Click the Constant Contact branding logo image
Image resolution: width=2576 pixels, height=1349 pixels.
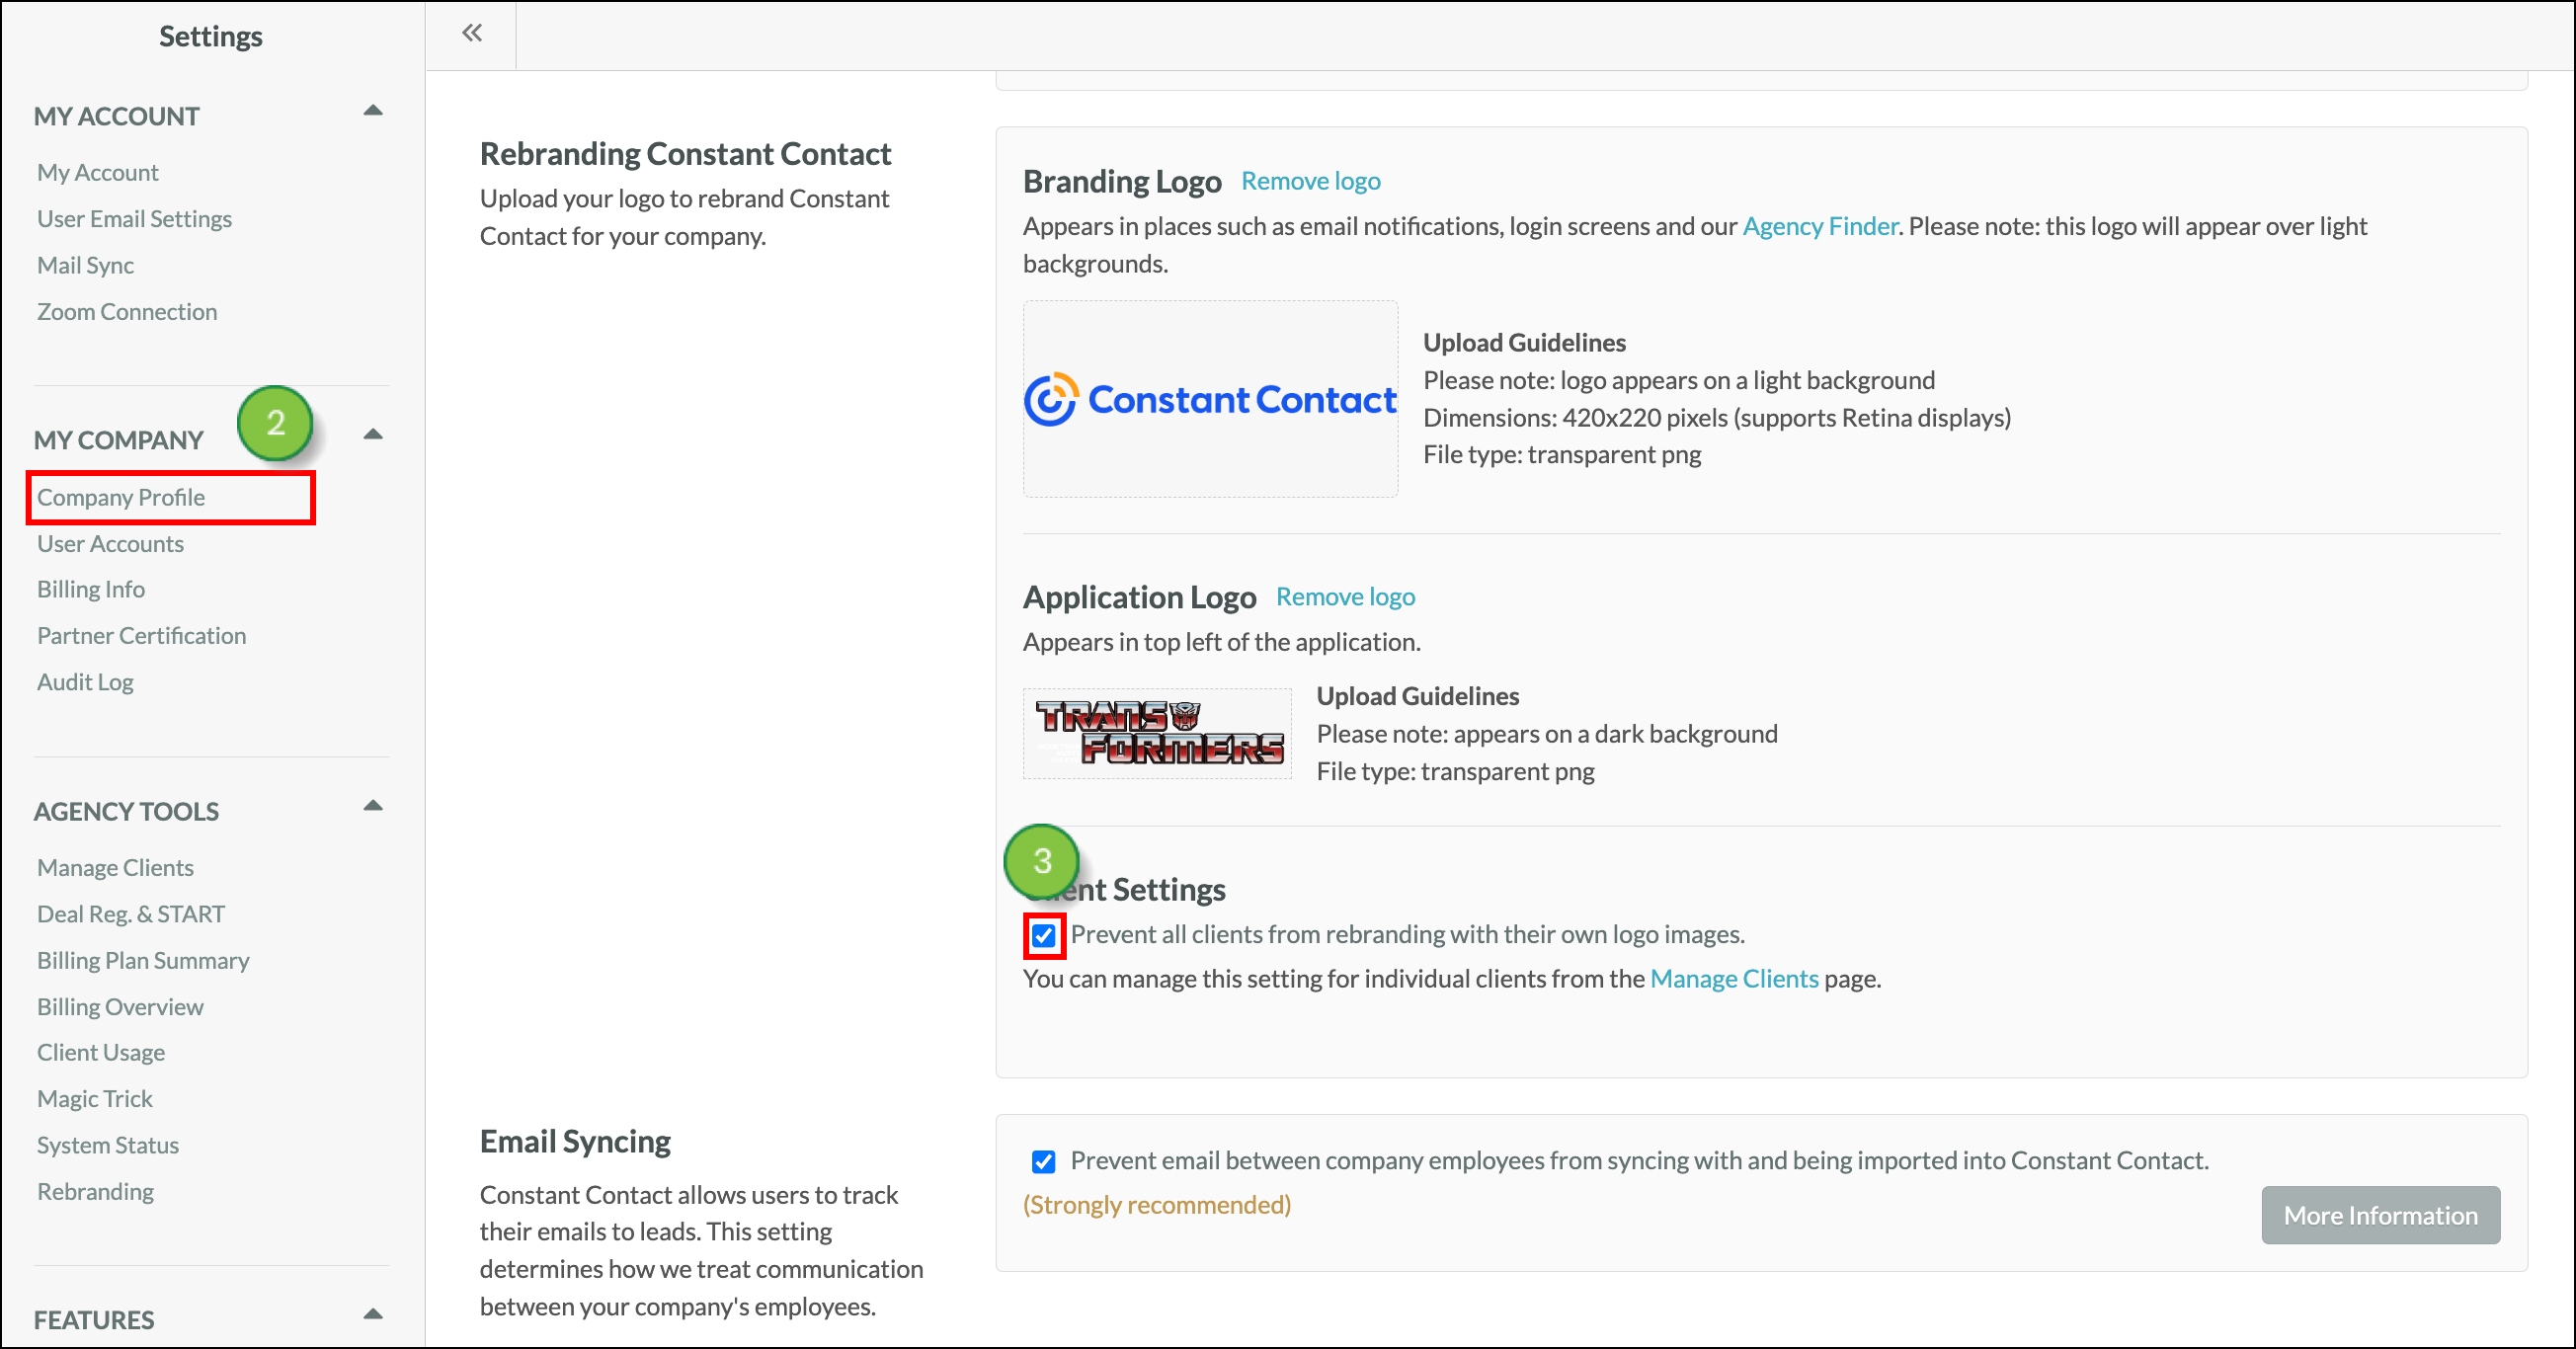(1210, 399)
